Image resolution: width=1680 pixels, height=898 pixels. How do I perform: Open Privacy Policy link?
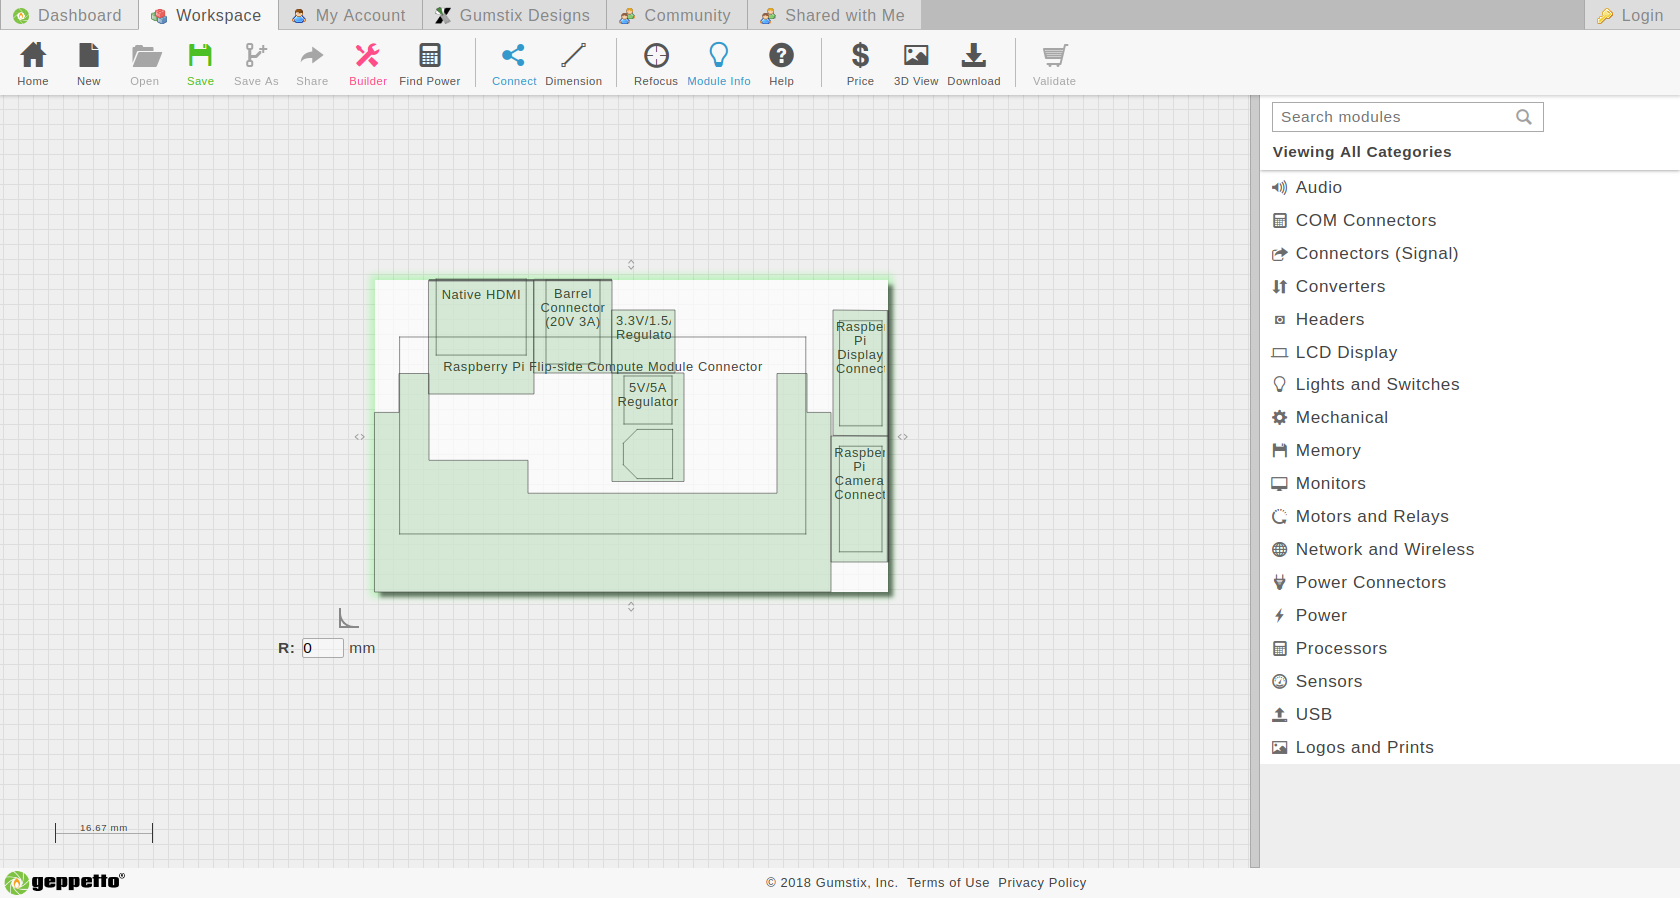[1042, 882]
